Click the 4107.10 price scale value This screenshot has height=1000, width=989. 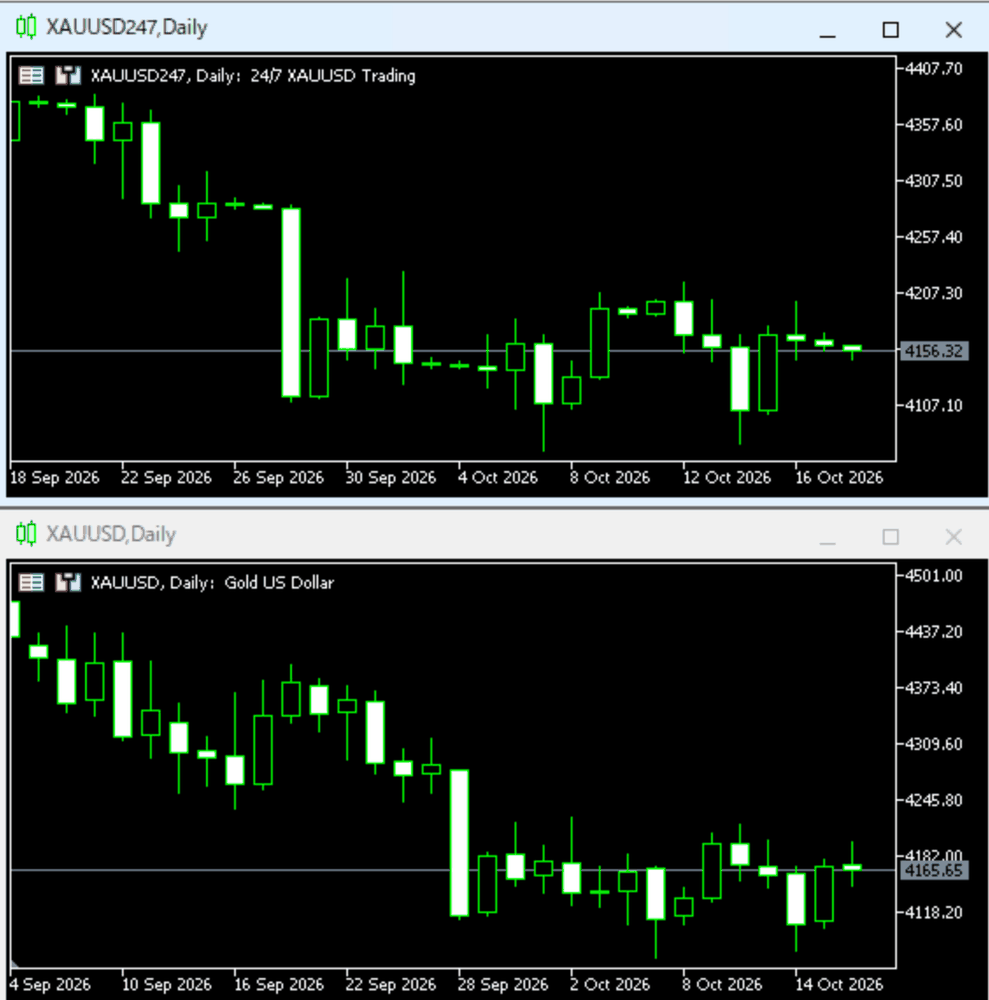click(934, 406)
